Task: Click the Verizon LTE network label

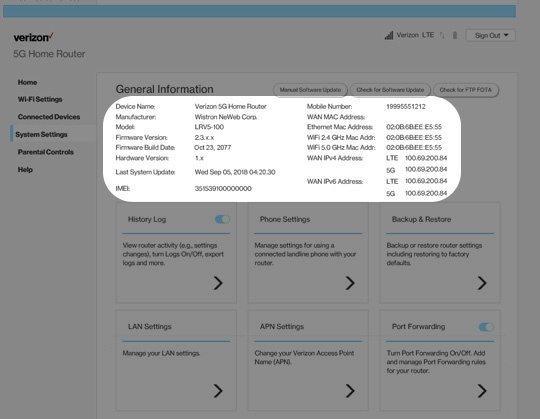Action: 415,35
